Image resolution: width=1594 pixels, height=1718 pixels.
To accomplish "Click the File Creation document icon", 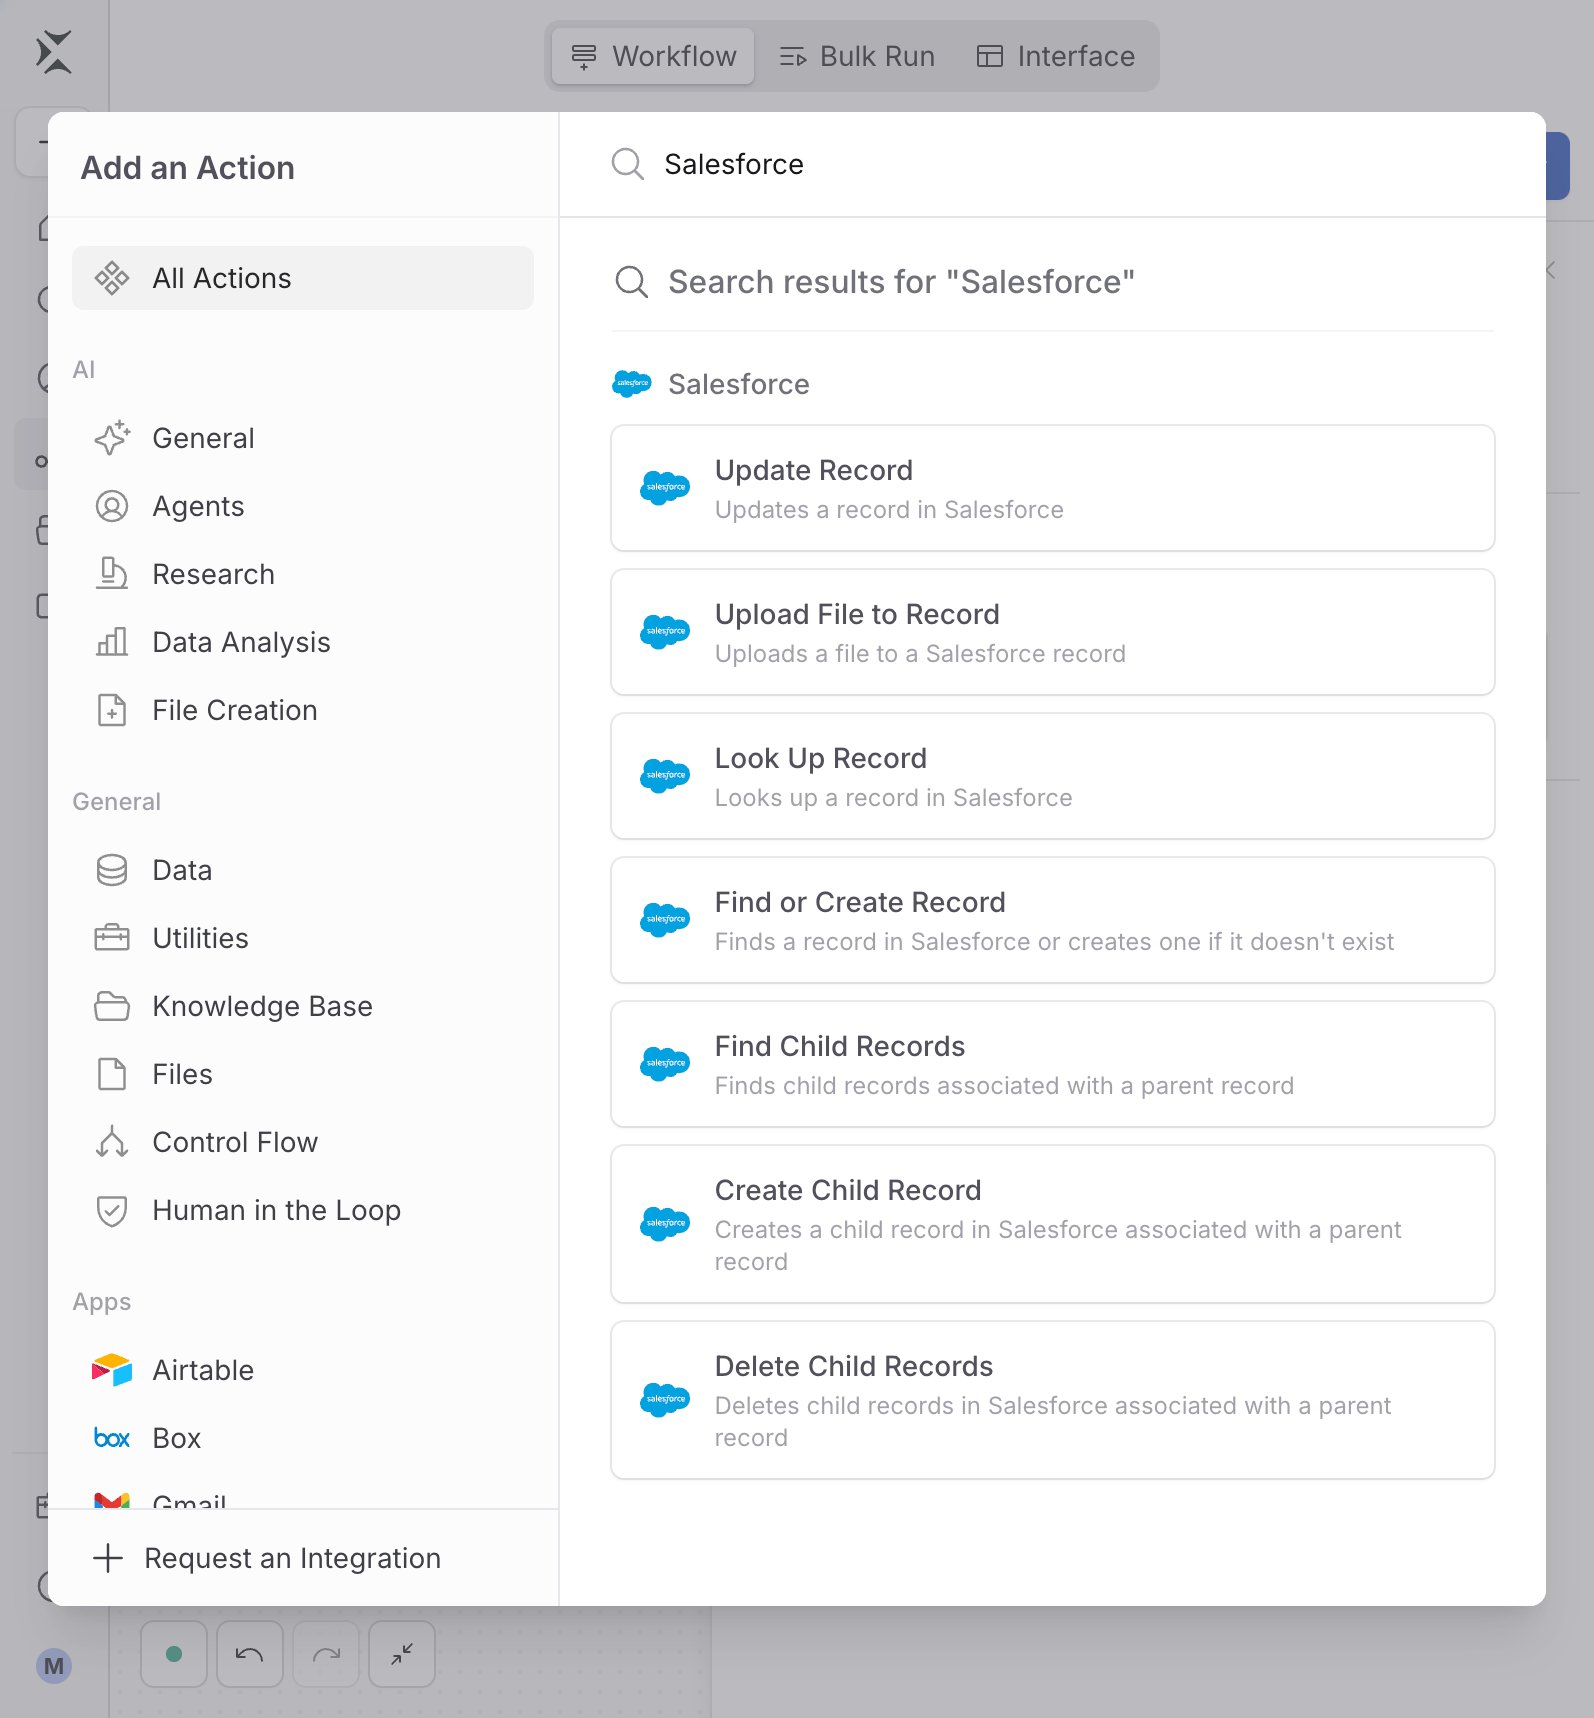I will point(112,710).
